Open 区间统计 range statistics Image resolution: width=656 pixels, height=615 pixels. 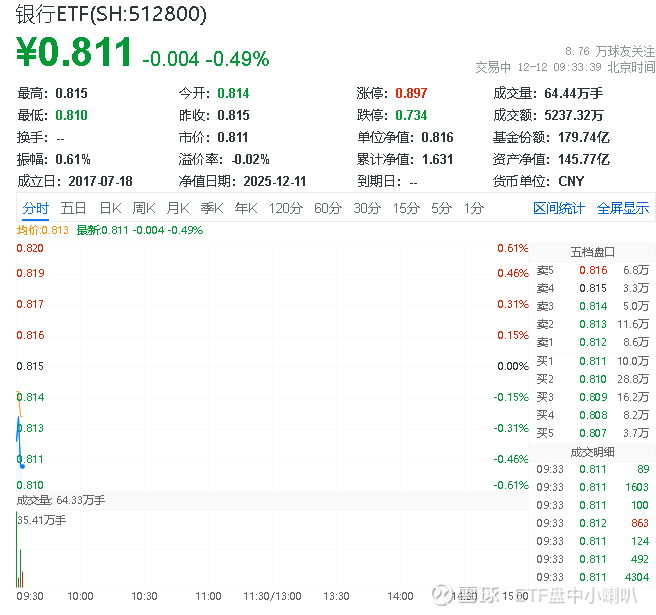[x=559, y=208]
